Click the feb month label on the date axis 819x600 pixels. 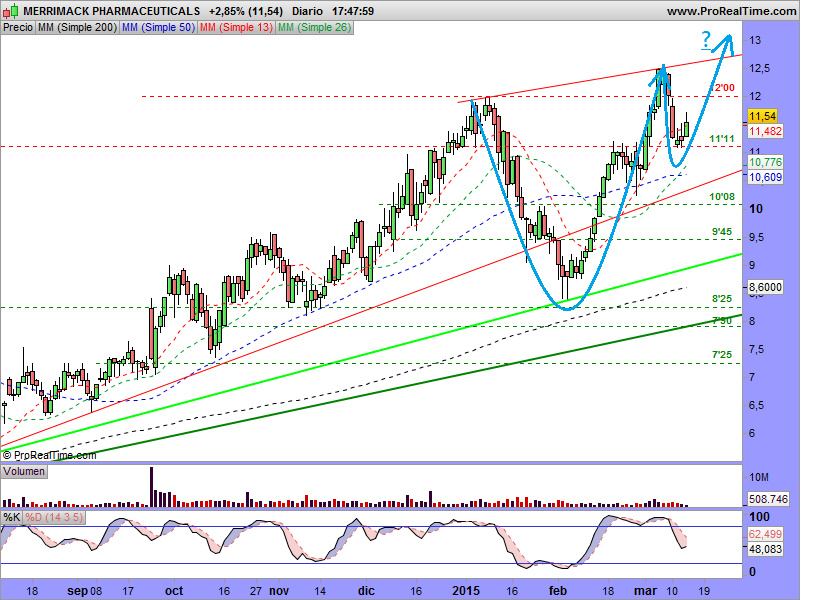(558, 591)
